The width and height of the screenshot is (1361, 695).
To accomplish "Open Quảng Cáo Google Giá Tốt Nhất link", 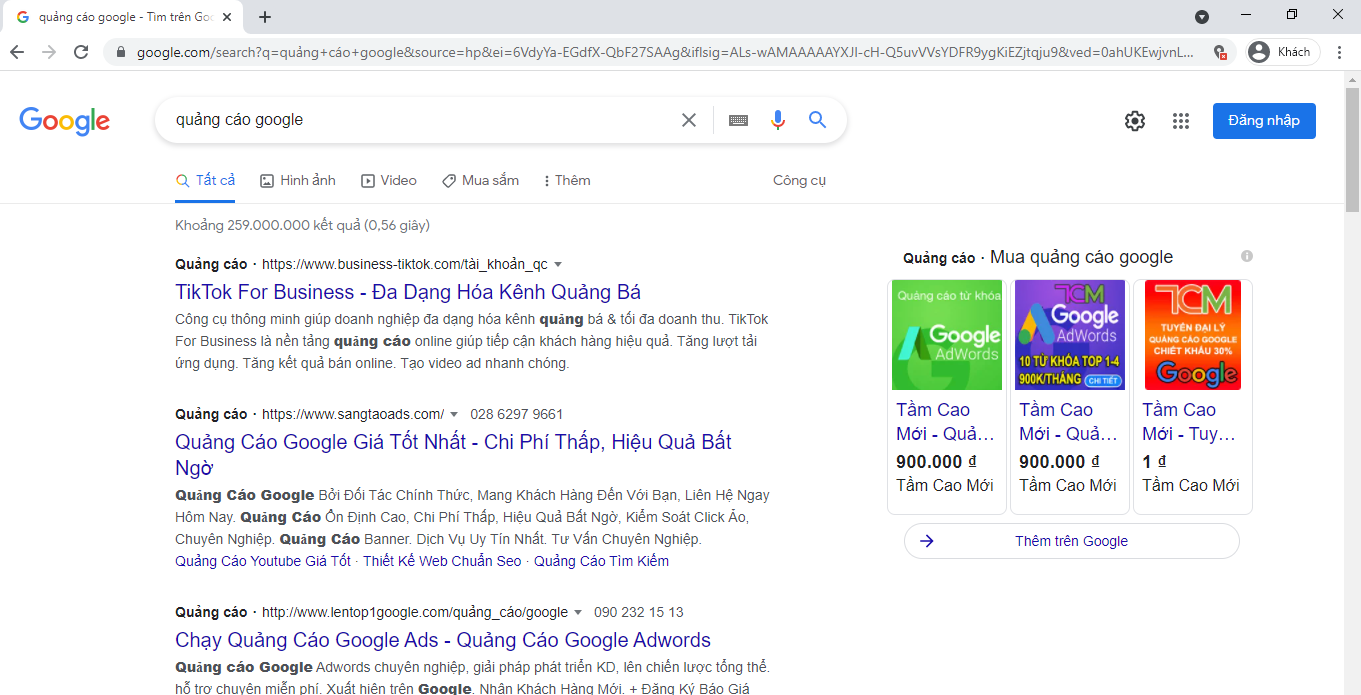I will (x=453, y=455).
